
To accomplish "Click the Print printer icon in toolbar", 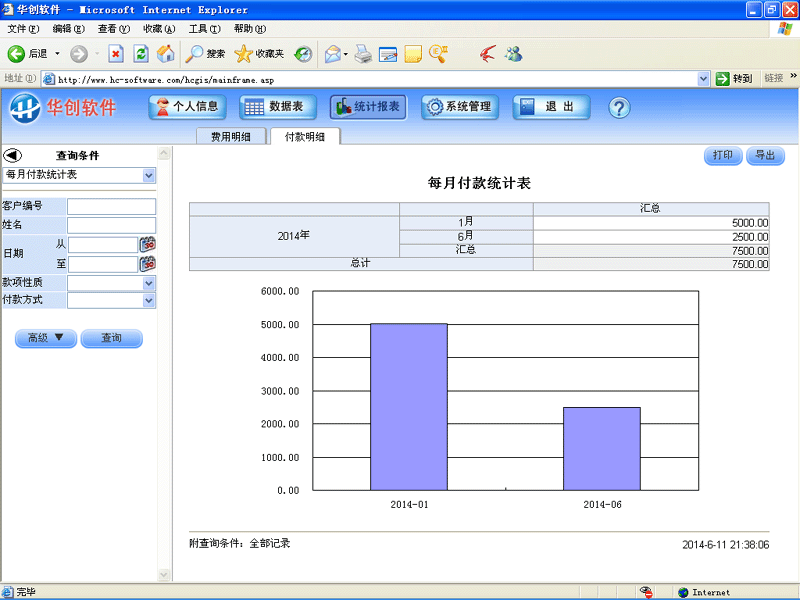I will tap(363, 54).
